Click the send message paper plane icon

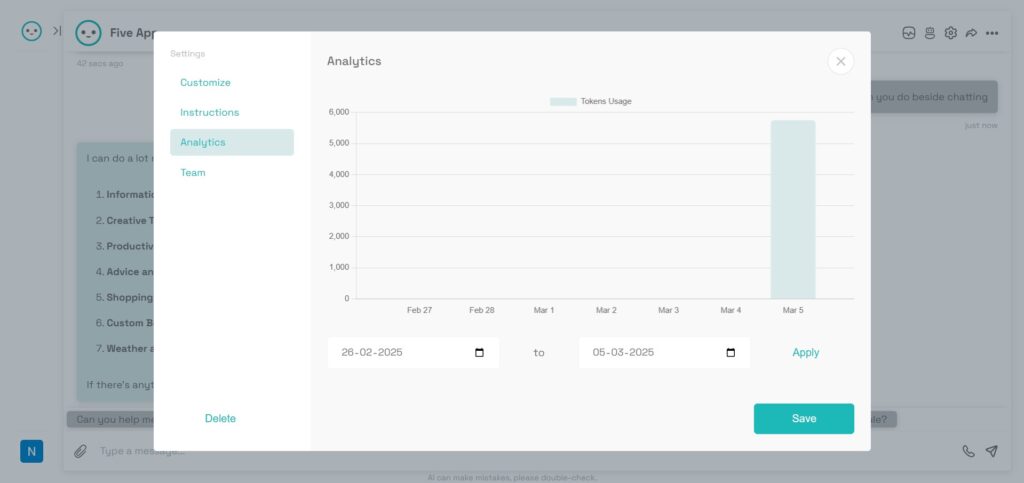coord(991,451)
